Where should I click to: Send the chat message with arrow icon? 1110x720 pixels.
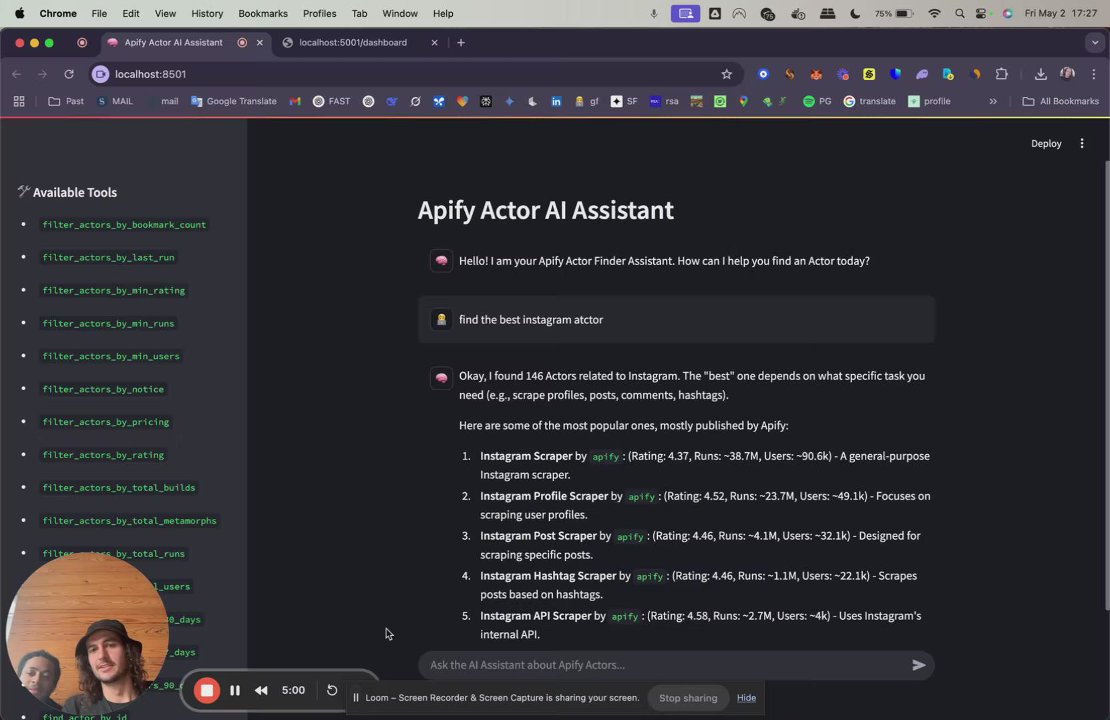coord(918,665)
